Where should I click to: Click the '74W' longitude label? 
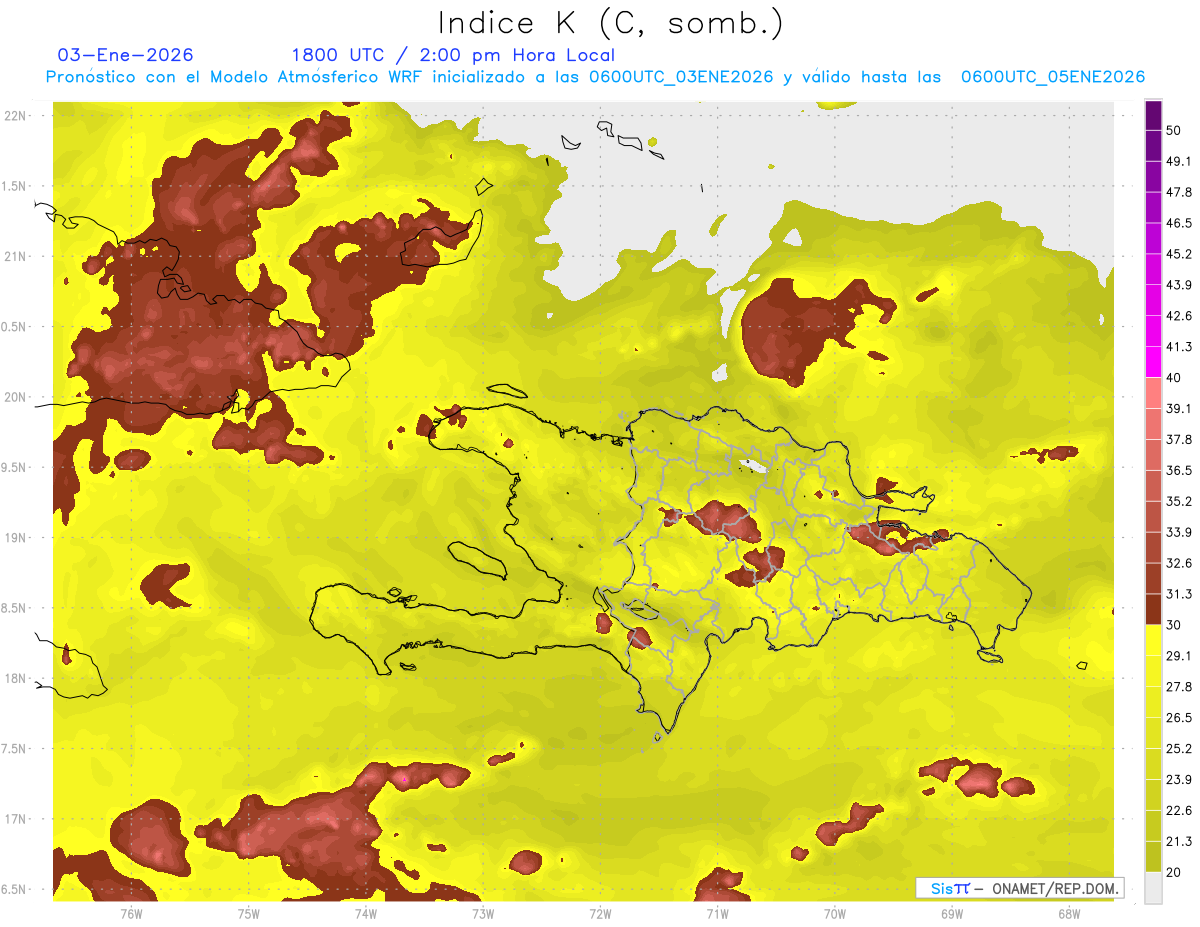[x=365, y=914]
